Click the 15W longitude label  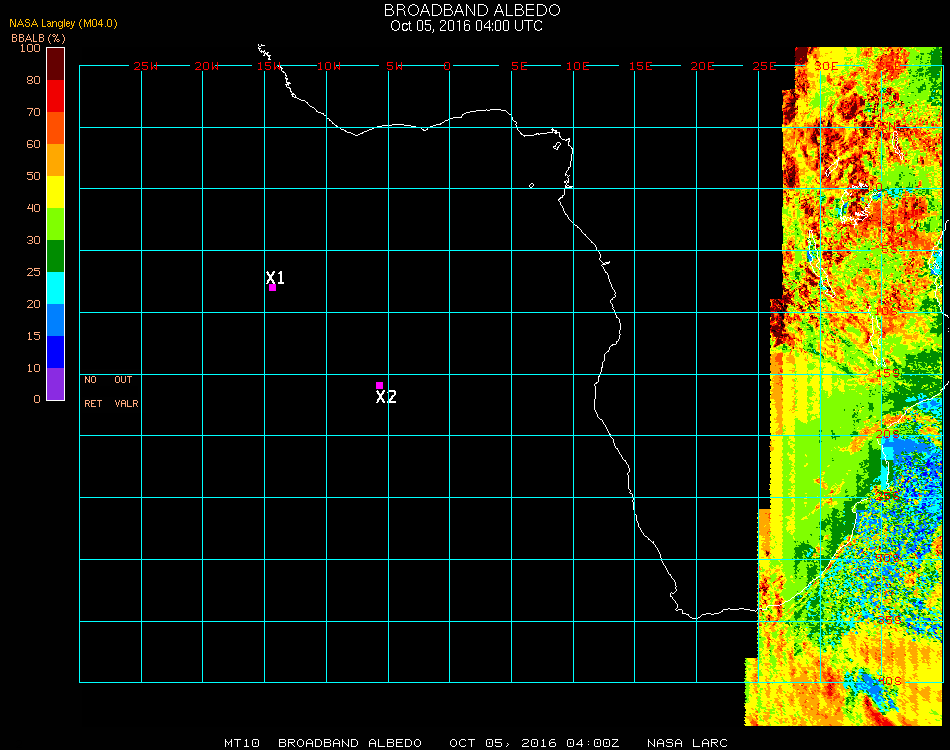click(269, 66)
